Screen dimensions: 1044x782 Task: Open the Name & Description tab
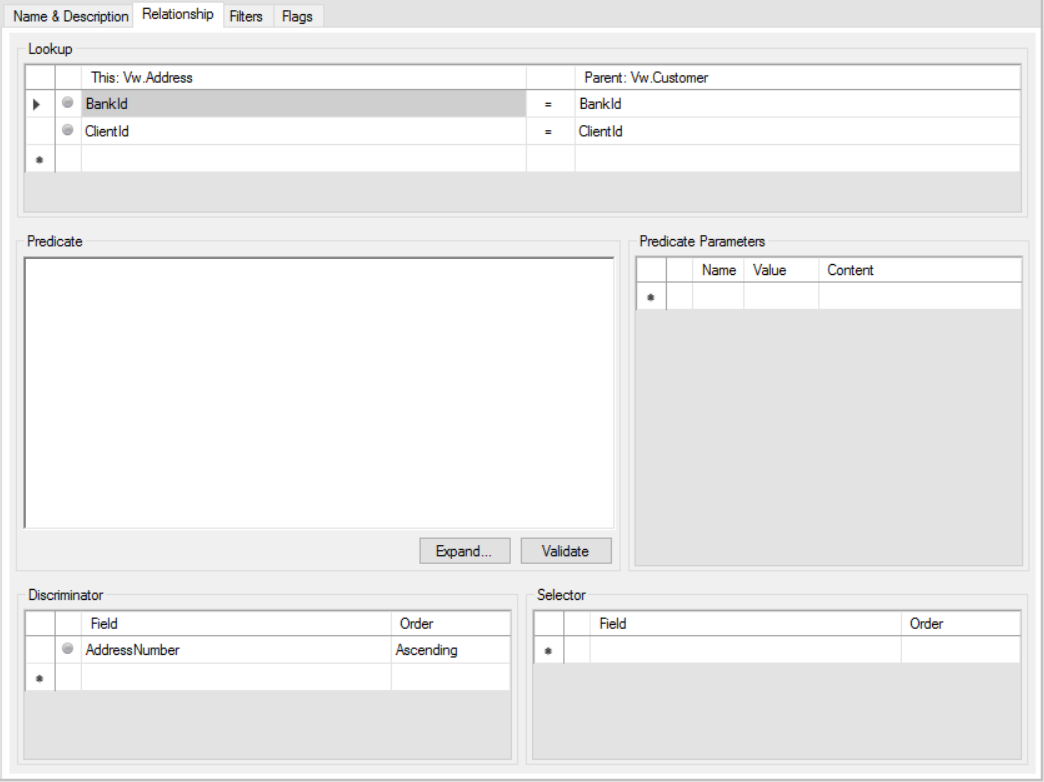coord(65,14)
